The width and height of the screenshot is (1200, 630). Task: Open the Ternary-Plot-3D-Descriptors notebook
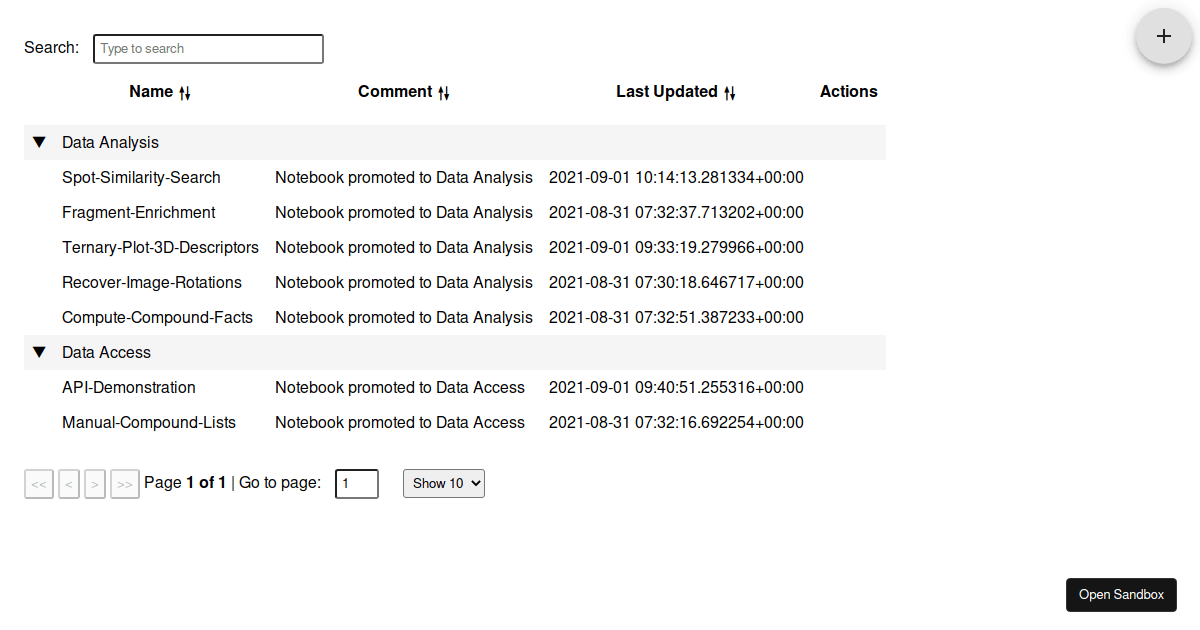click(x=160, y=247)
